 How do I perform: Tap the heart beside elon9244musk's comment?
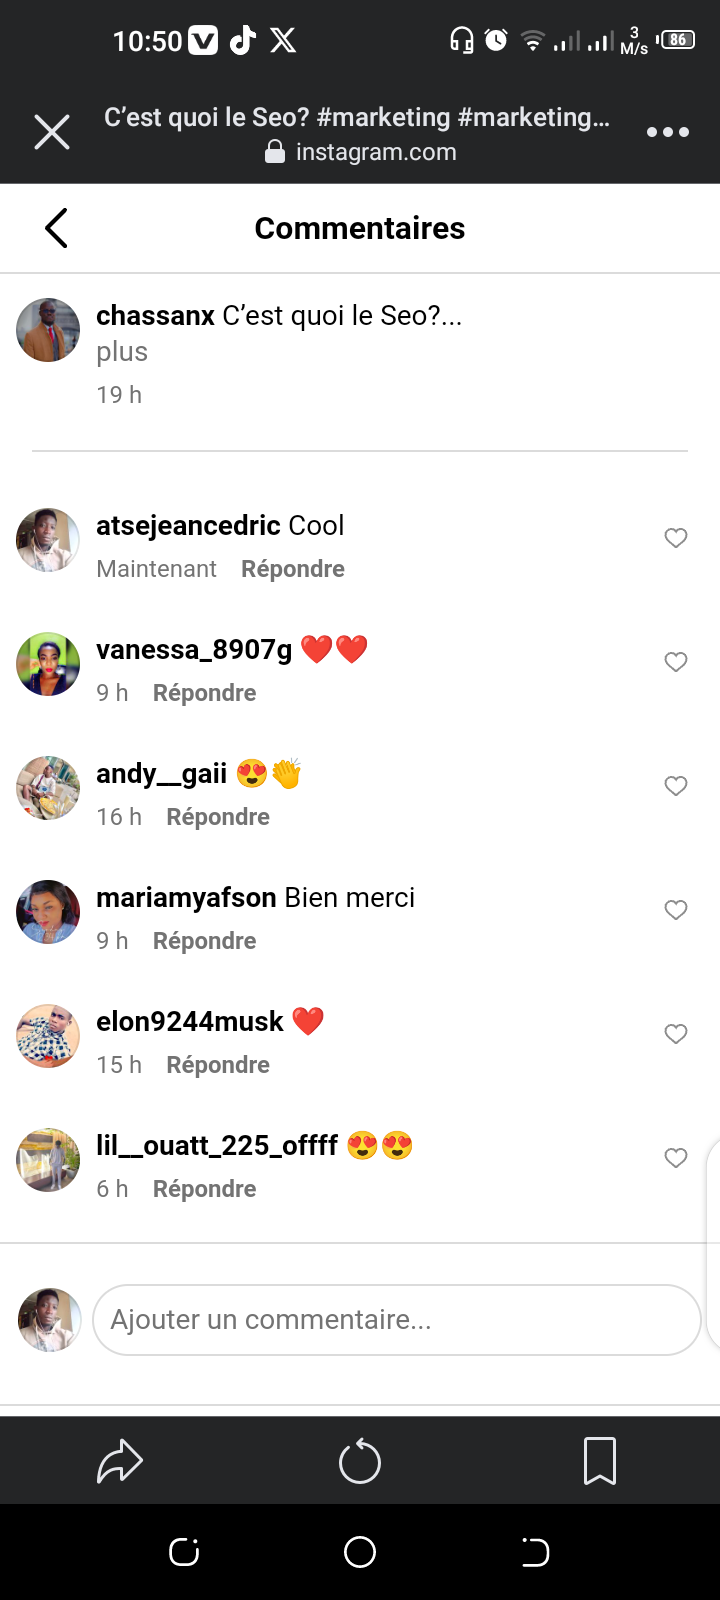pyautogui.click(x=676, y=1034)
